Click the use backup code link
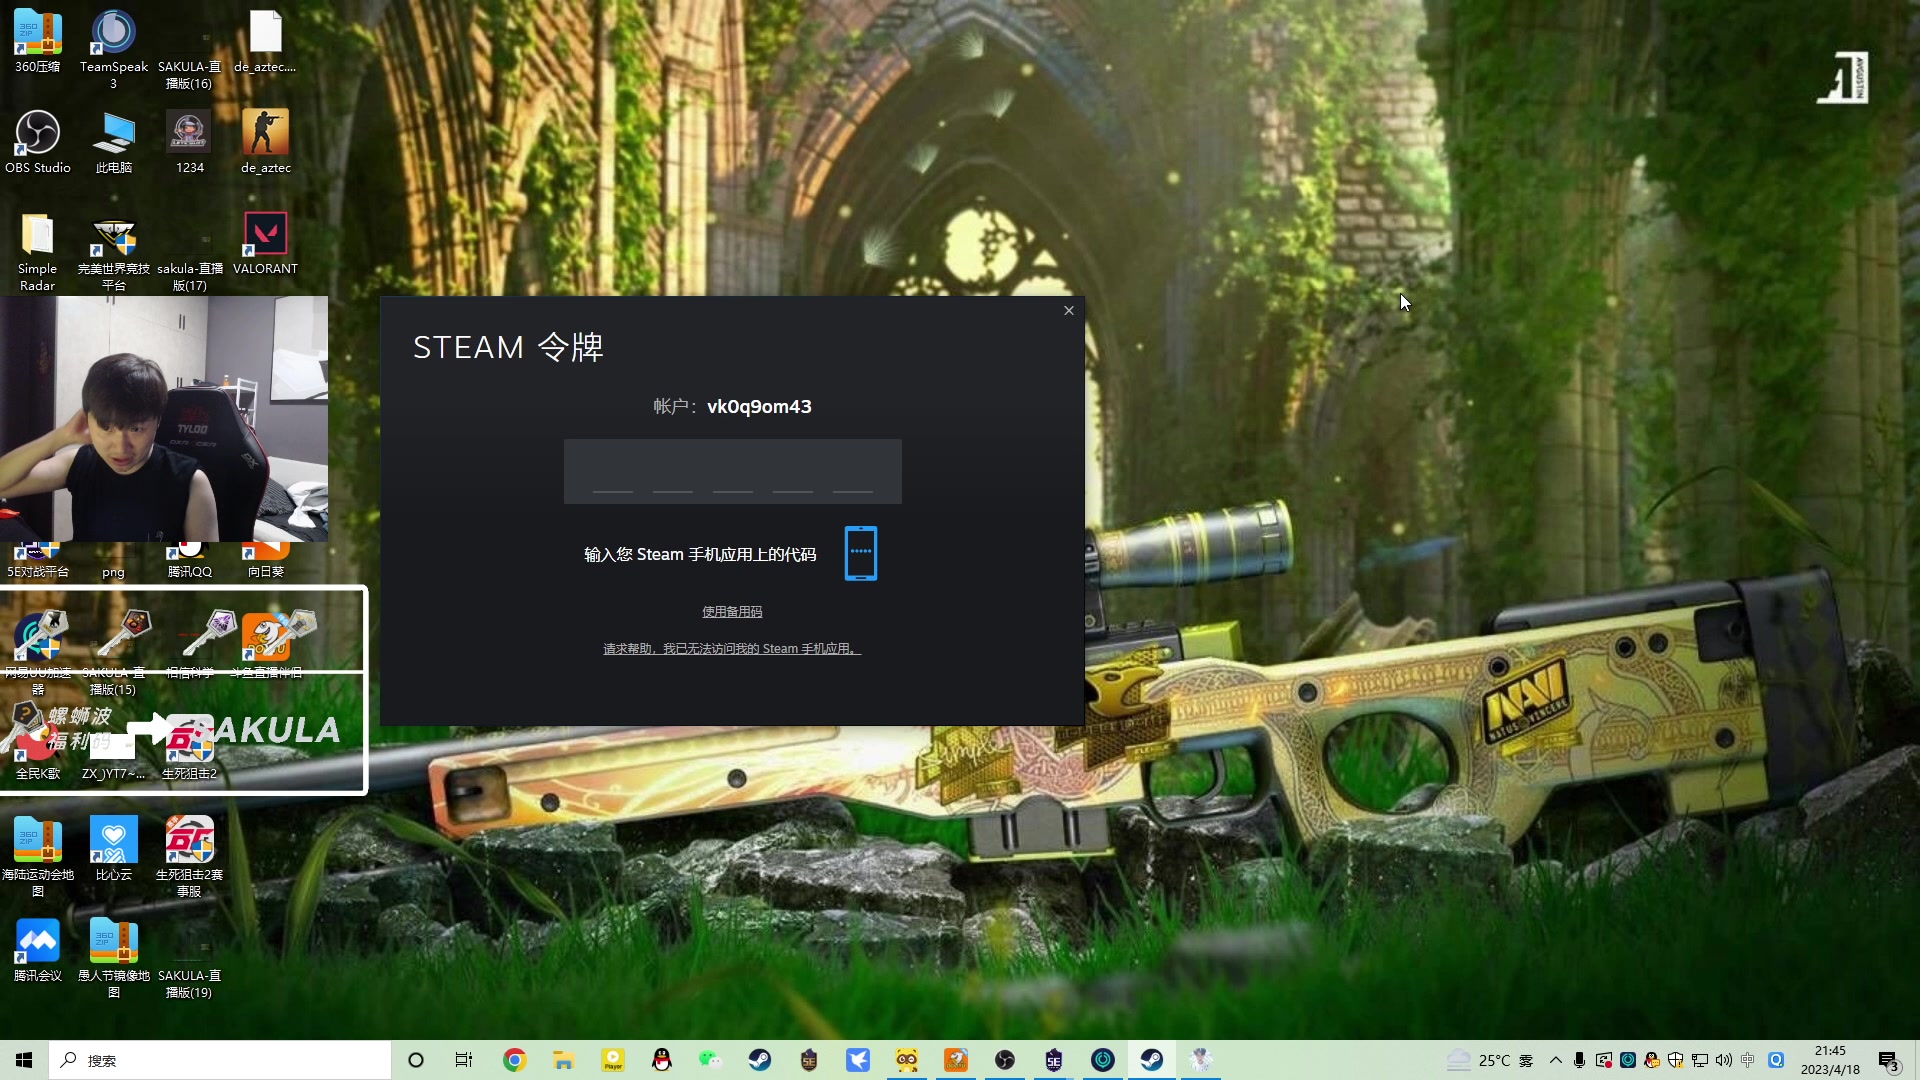This screenshot has width=1920, height=1080. click(732, 612)
